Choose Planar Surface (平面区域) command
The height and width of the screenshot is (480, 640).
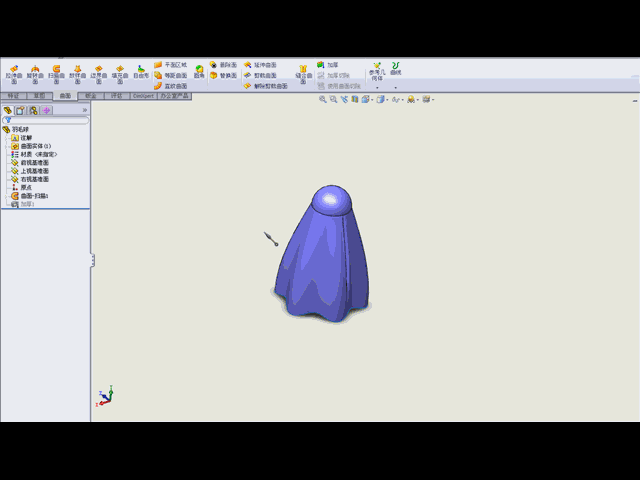(x=171, y=65)
